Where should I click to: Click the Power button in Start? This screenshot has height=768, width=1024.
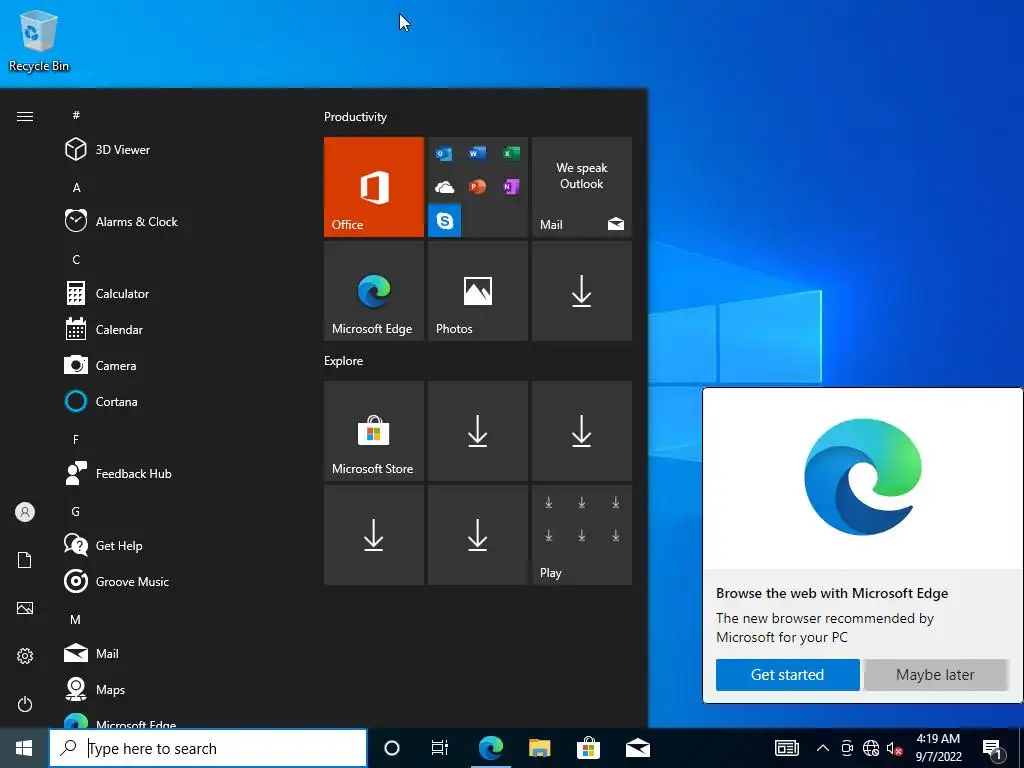(x=25, y=704)
